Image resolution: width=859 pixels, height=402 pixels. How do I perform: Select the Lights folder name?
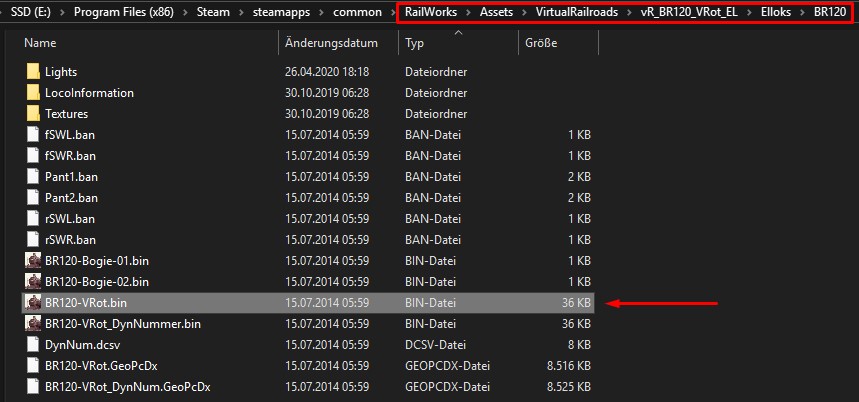click(61, 72)
